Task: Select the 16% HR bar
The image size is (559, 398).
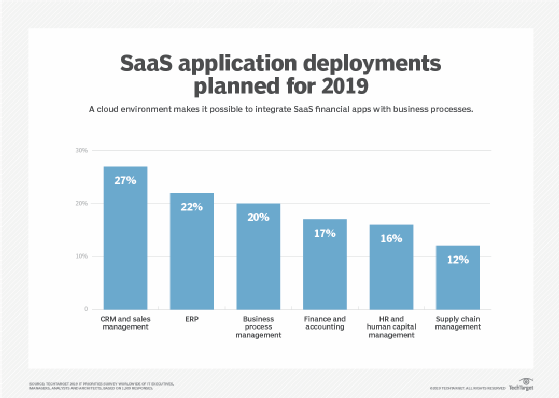Action: click(391, 267)
